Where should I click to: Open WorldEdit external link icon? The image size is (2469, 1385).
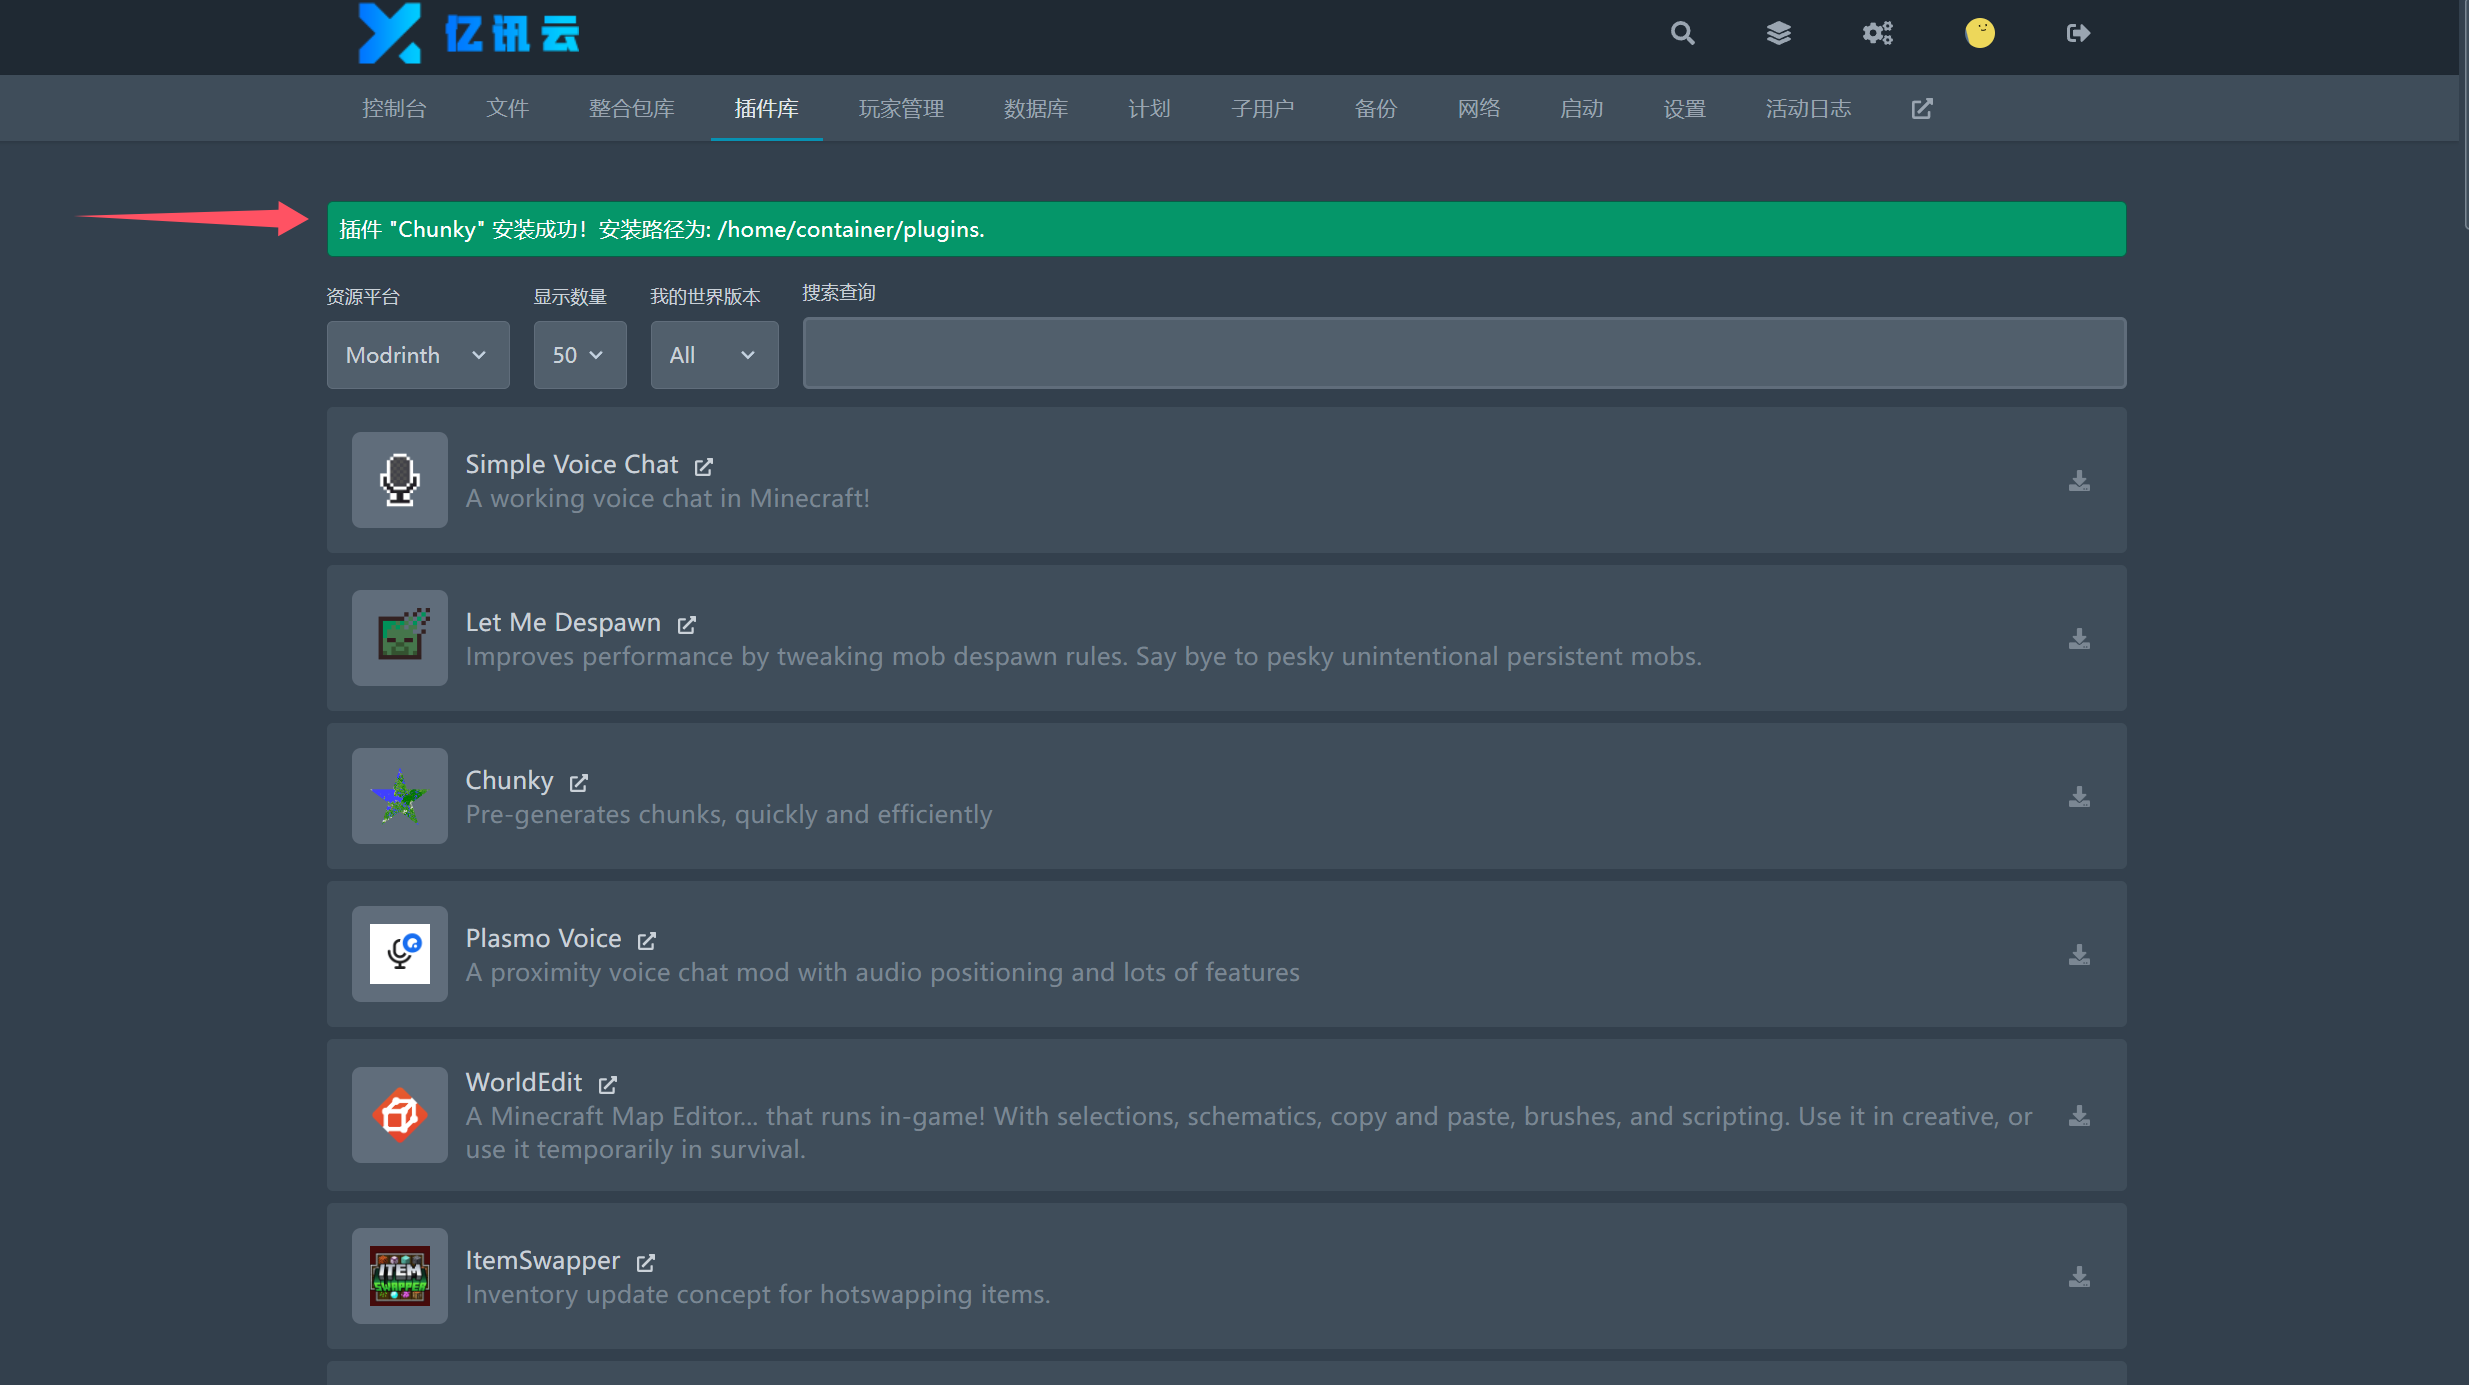click(x=608, y=1084)
